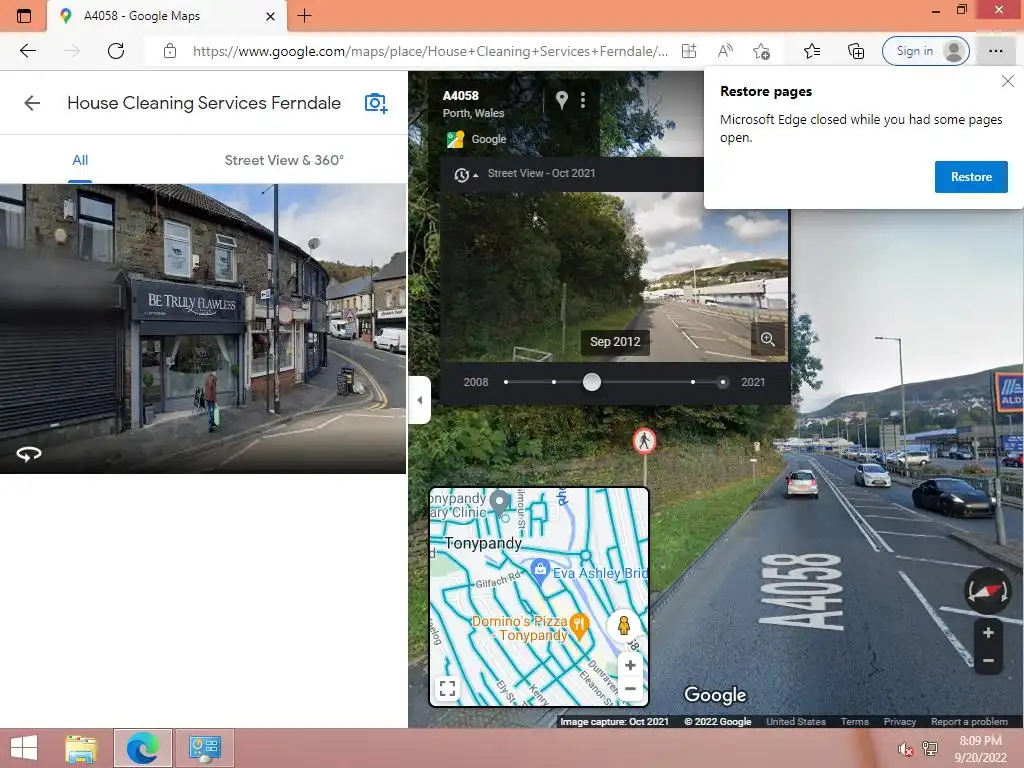
Task: Open the Windows Start menu
Action: coord(24,748)
